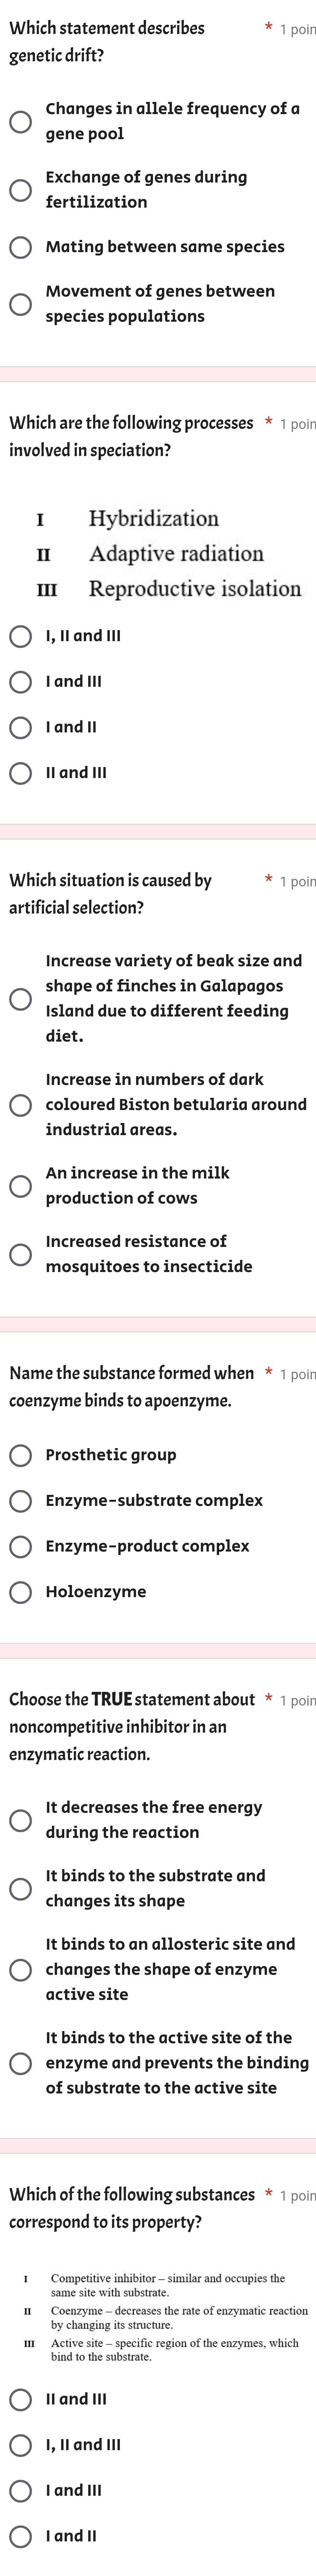Choose 'Enzyme-substrate complex' option
This screenshot has height=2576, width=316.
pos(20,1501)
